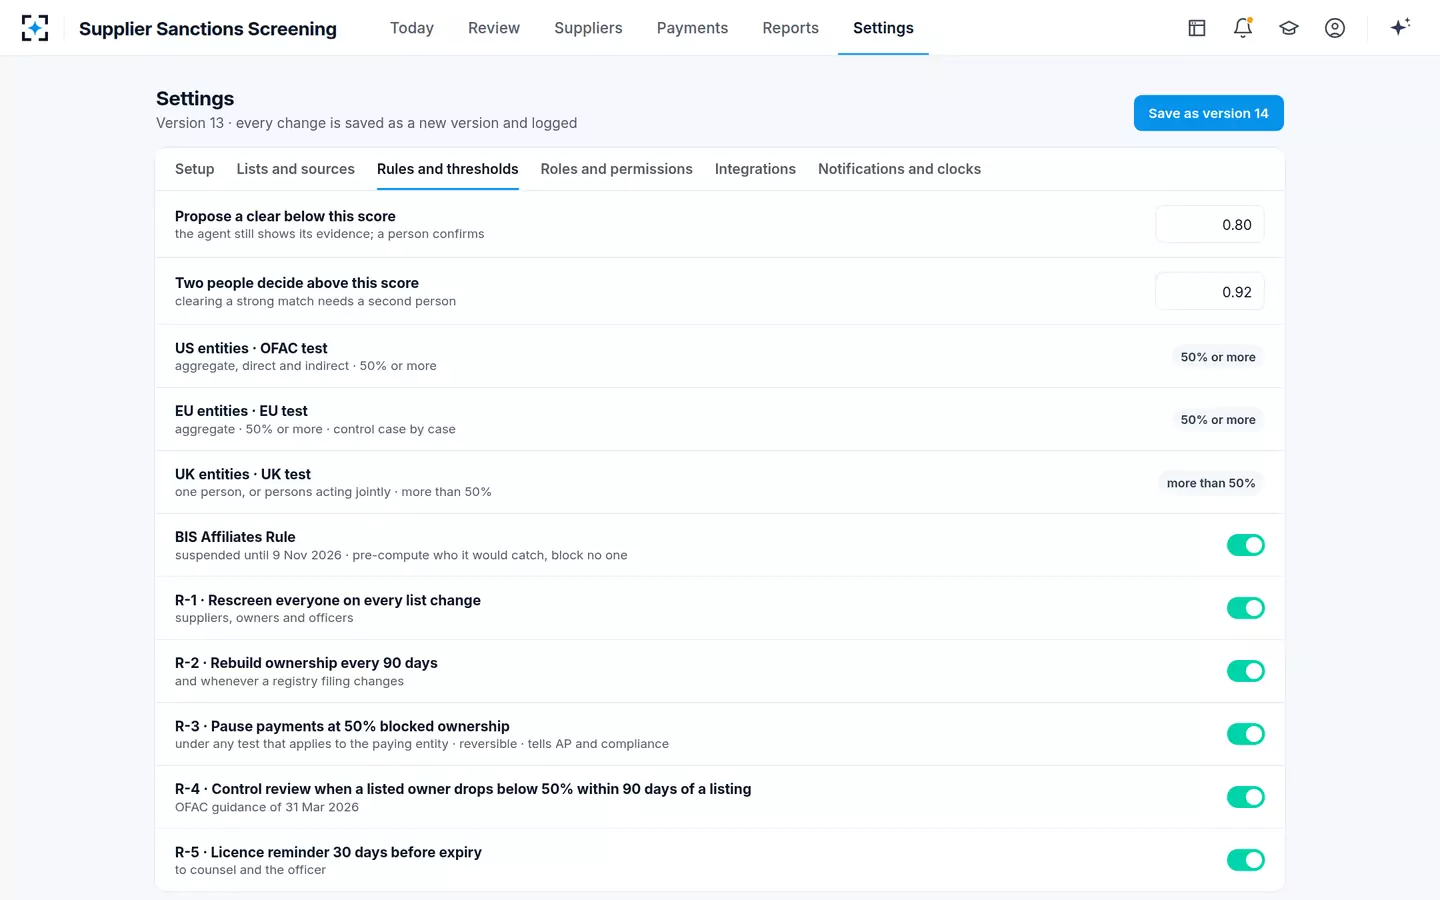Screen dimensions: 1440x900
Task: Click the 'OFAC guidance of 31 Mar 2026' text
Action: pos(267,807)
